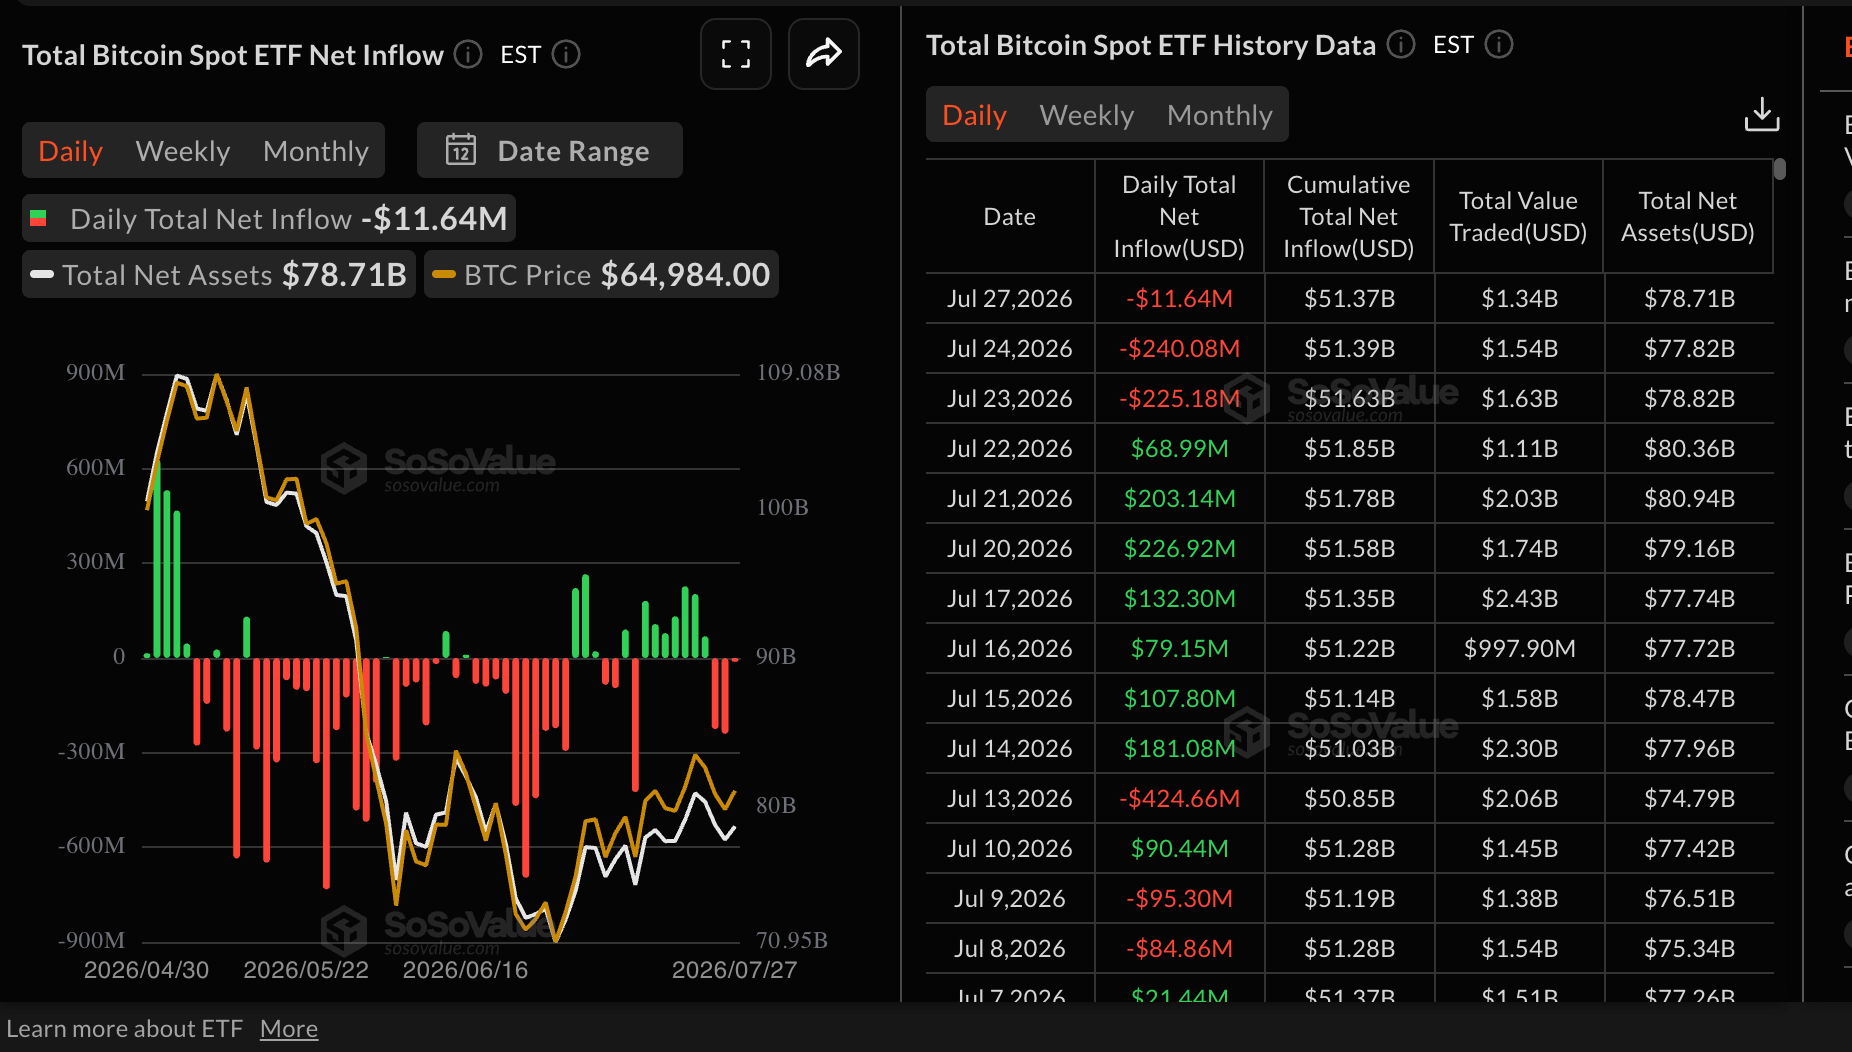Viewport: 1852px width, 1052px height.
Task: Click the $226.92M inflow cell
Action: click(1180, 548)
